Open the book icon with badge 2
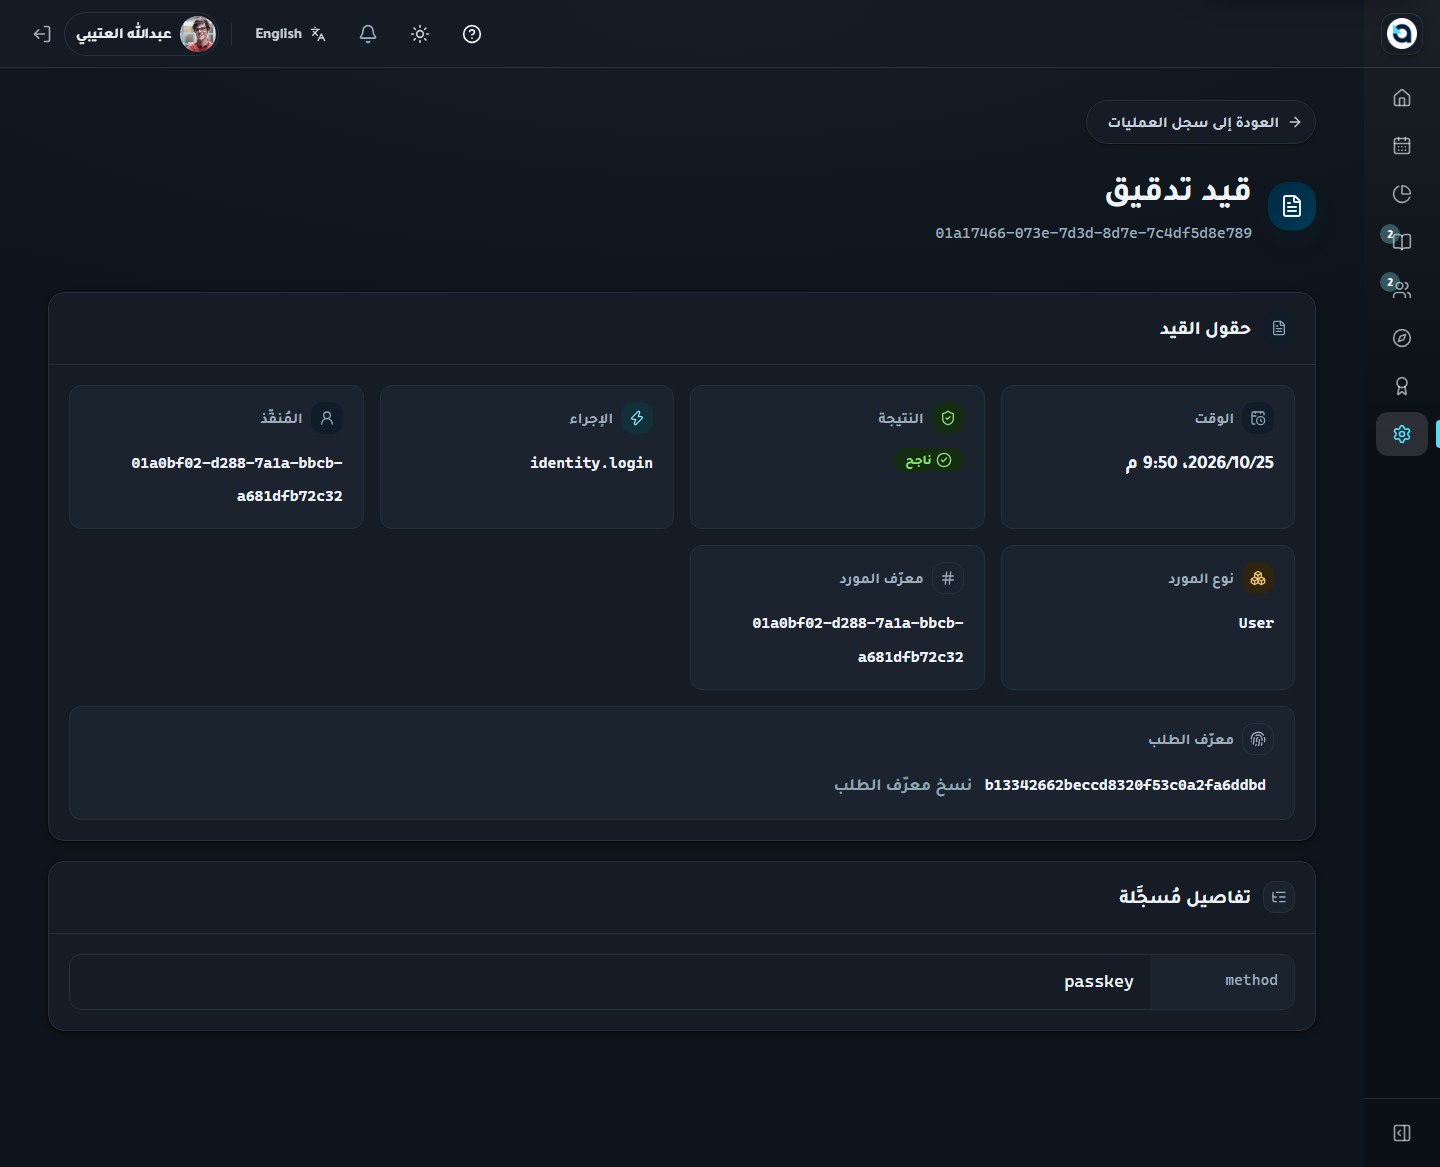This screenshot has height=1167, width=1440. pyautogui.click(x=1402, y=242)
